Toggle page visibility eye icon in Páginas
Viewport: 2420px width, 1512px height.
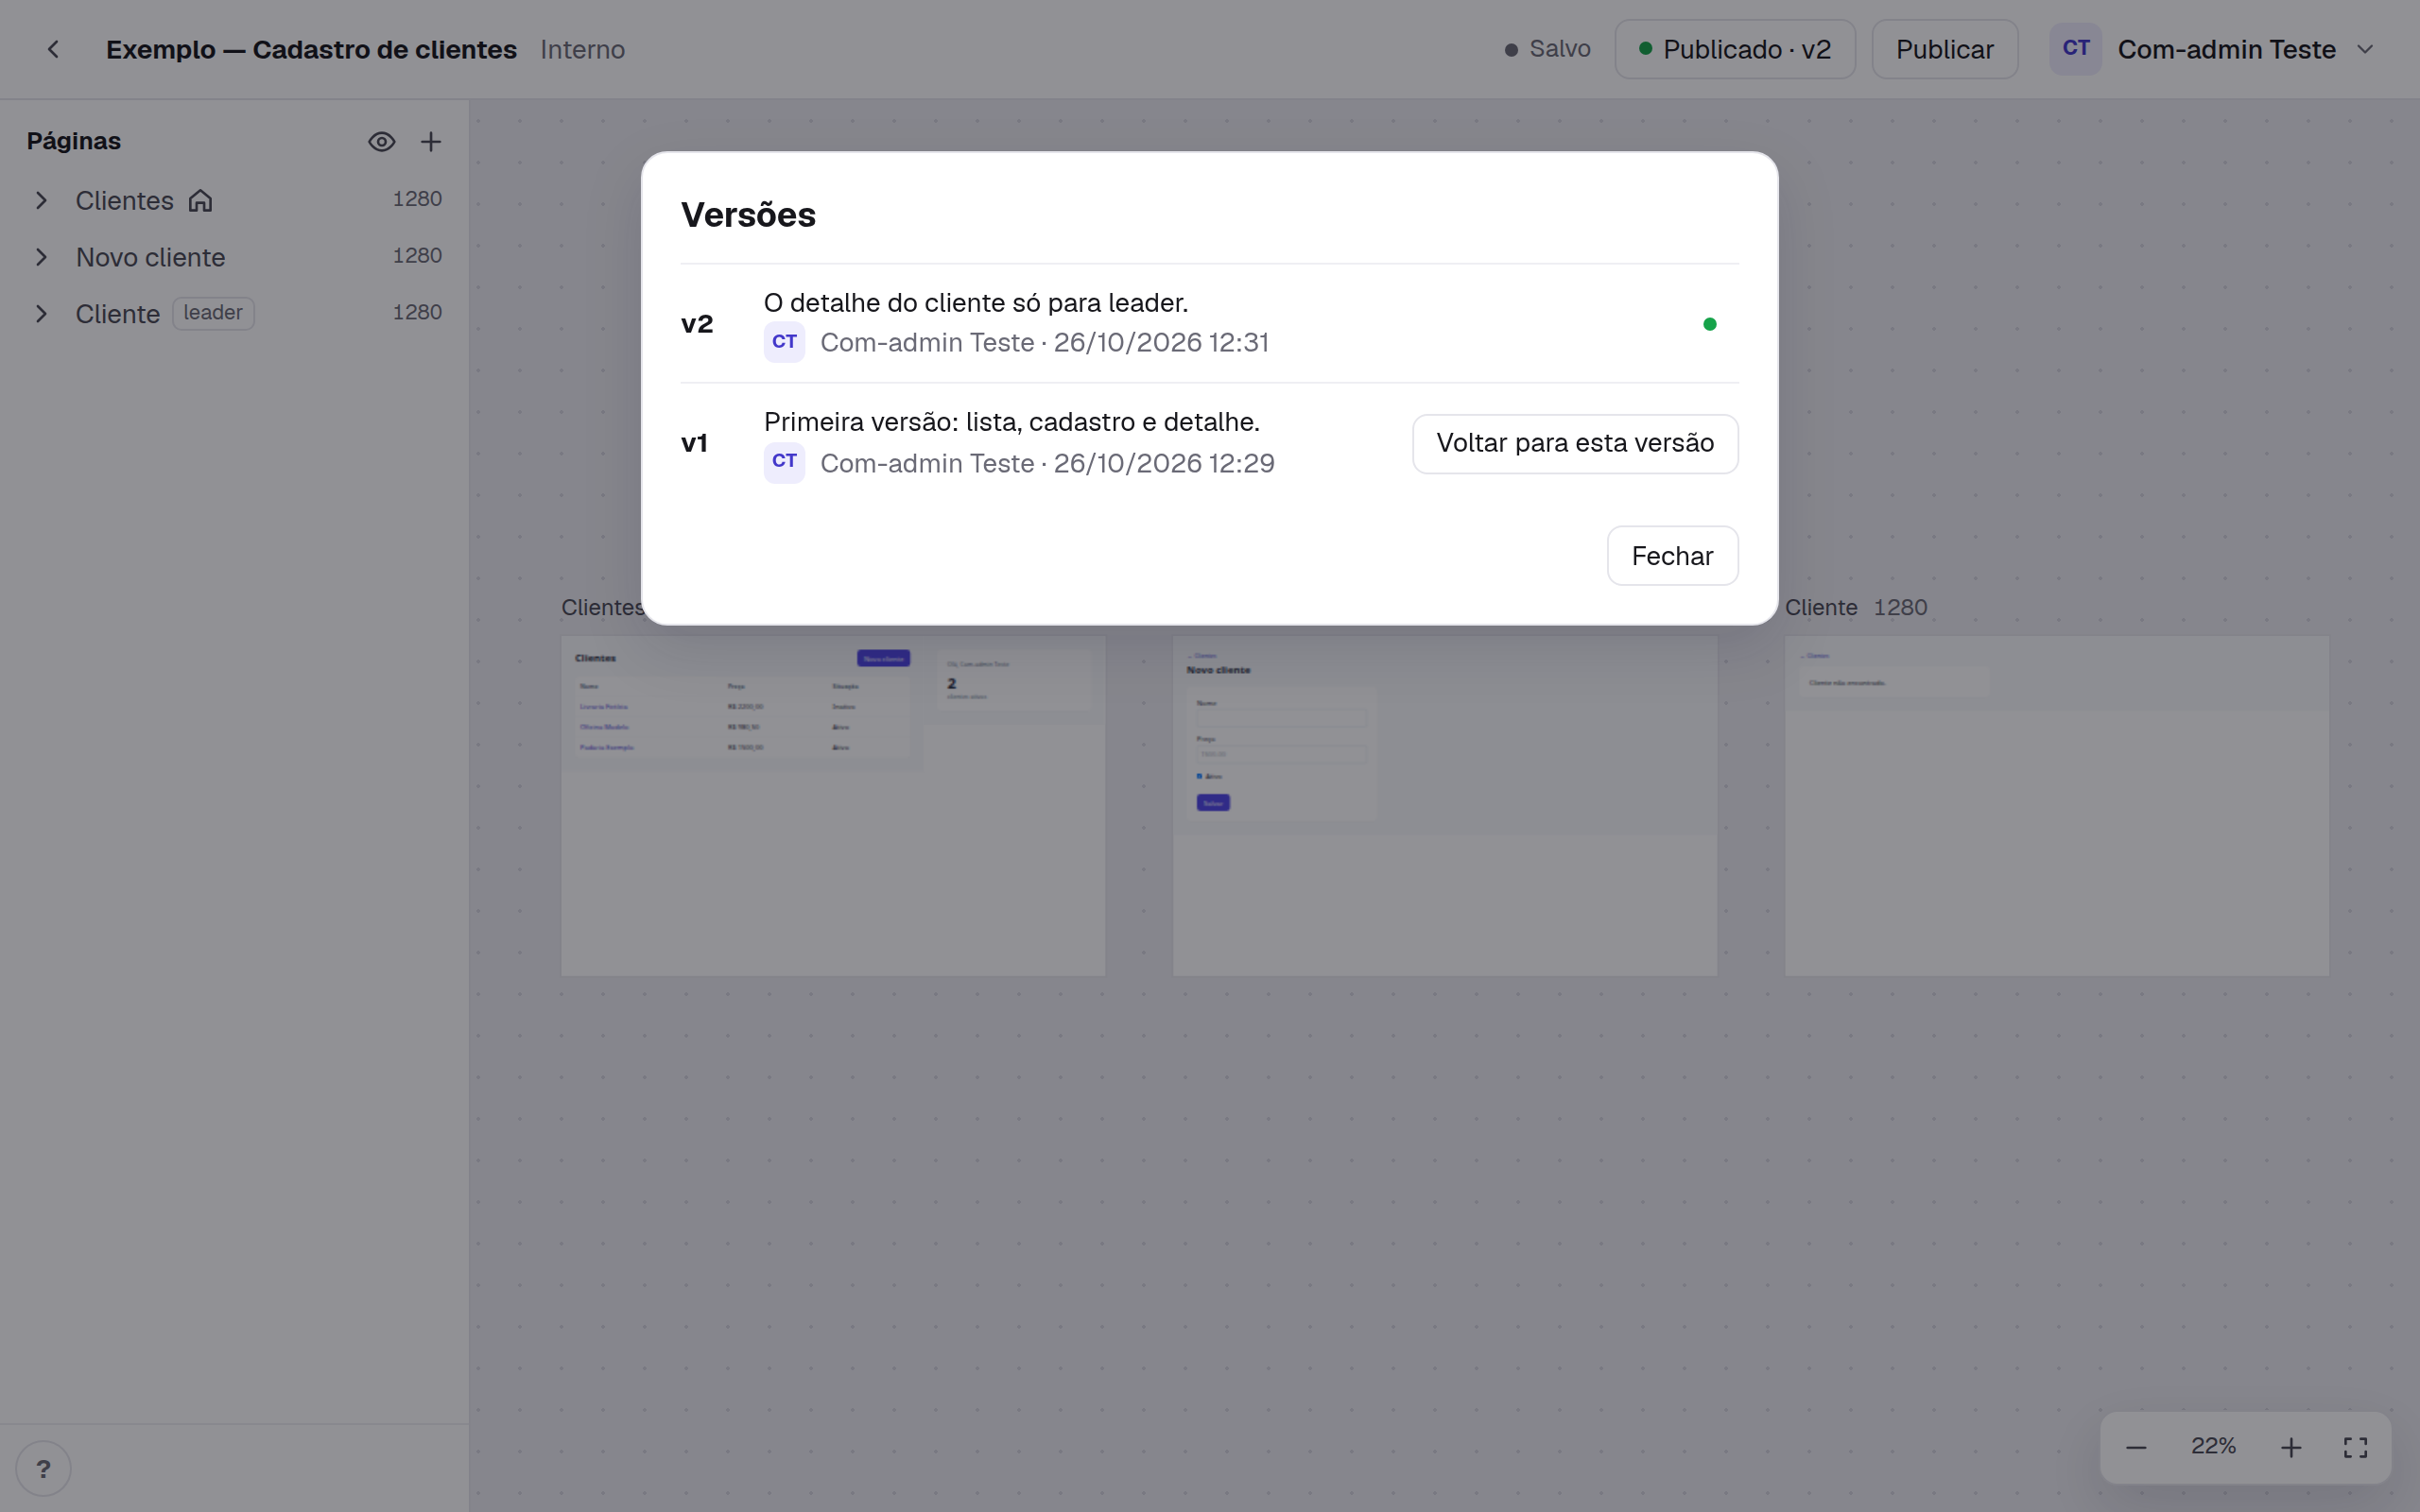[x=381, y=141]
